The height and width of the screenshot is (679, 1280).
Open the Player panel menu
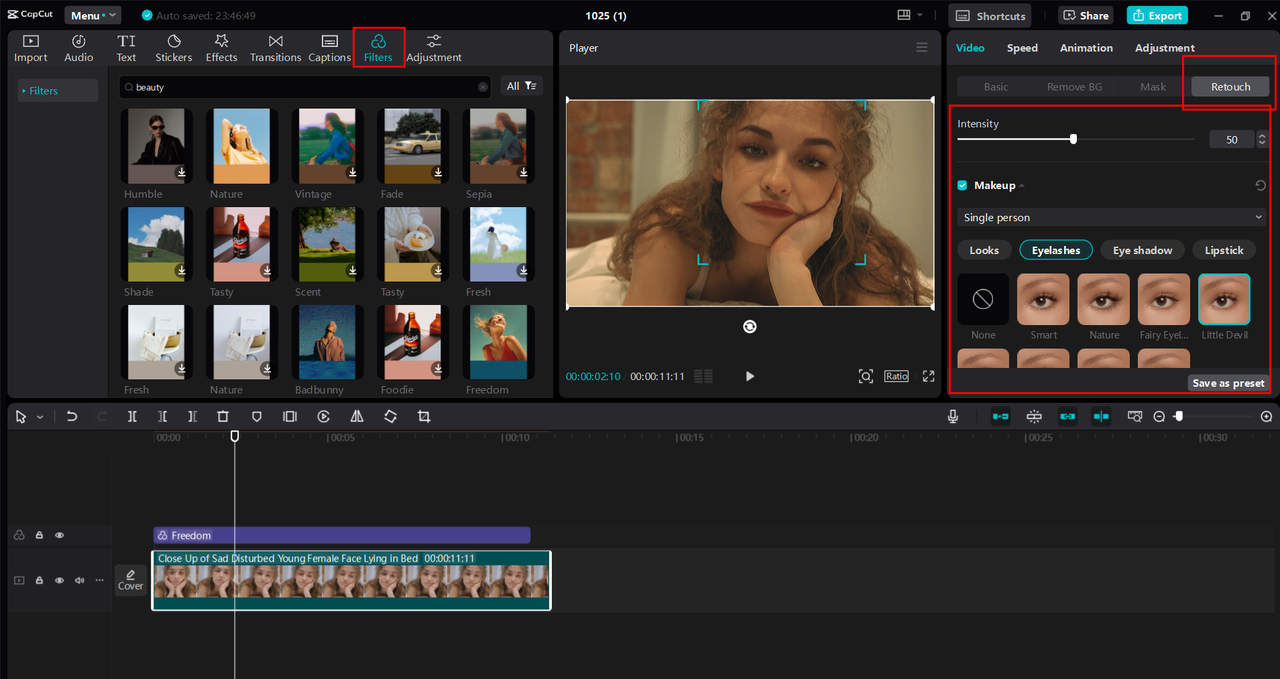922,48
